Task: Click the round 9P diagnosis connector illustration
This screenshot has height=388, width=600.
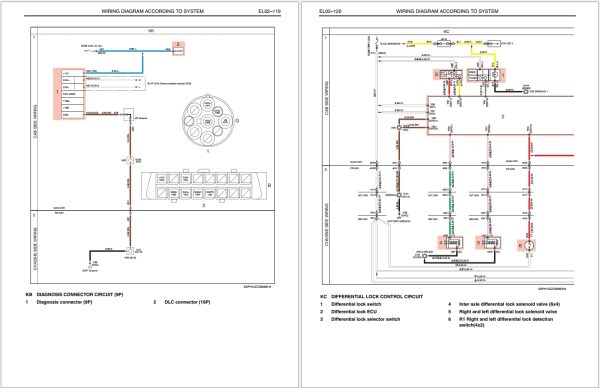Action: click(207, 121)
